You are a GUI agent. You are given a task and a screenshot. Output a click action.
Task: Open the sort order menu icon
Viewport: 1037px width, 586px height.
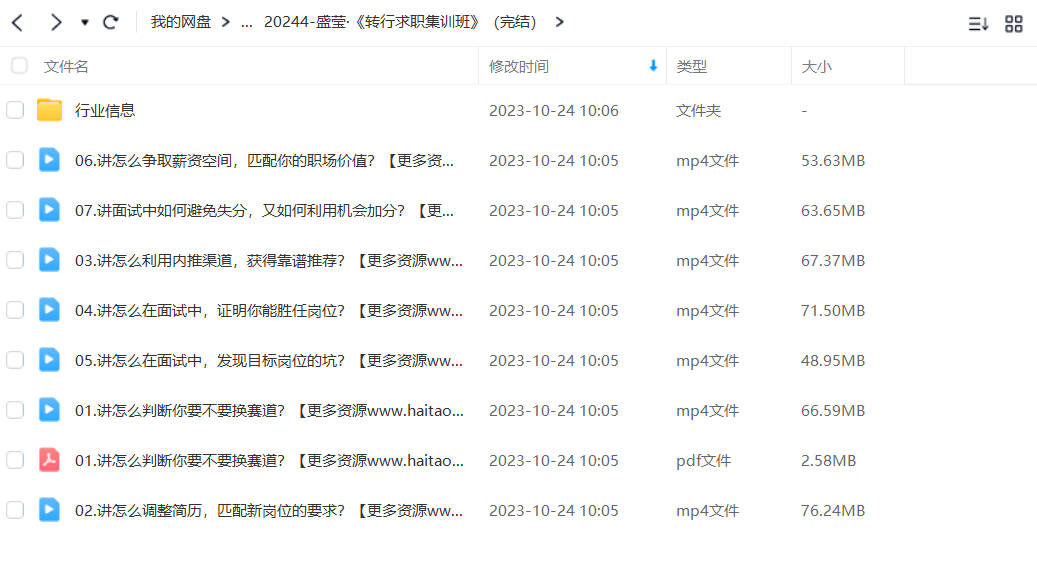[978, 24]
